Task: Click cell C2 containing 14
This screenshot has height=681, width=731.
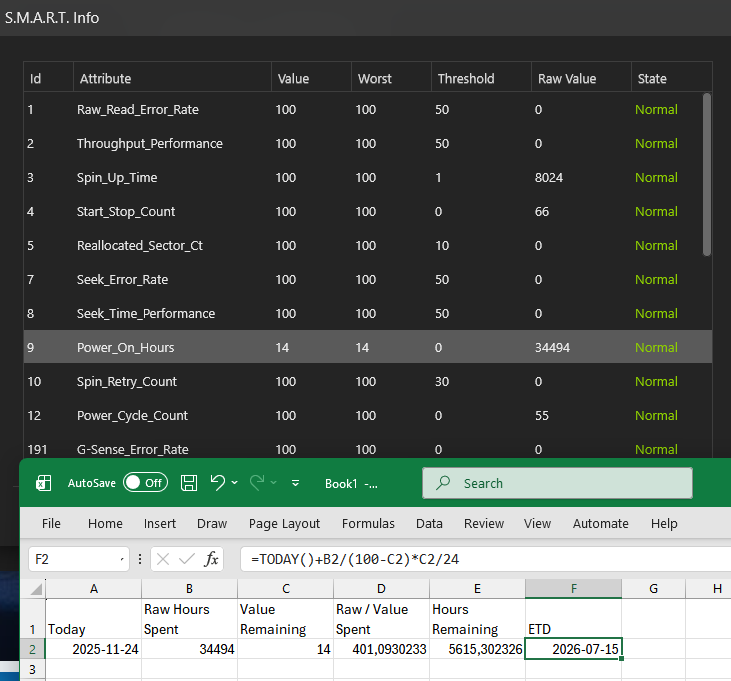Action: click(x=286, y=649)
